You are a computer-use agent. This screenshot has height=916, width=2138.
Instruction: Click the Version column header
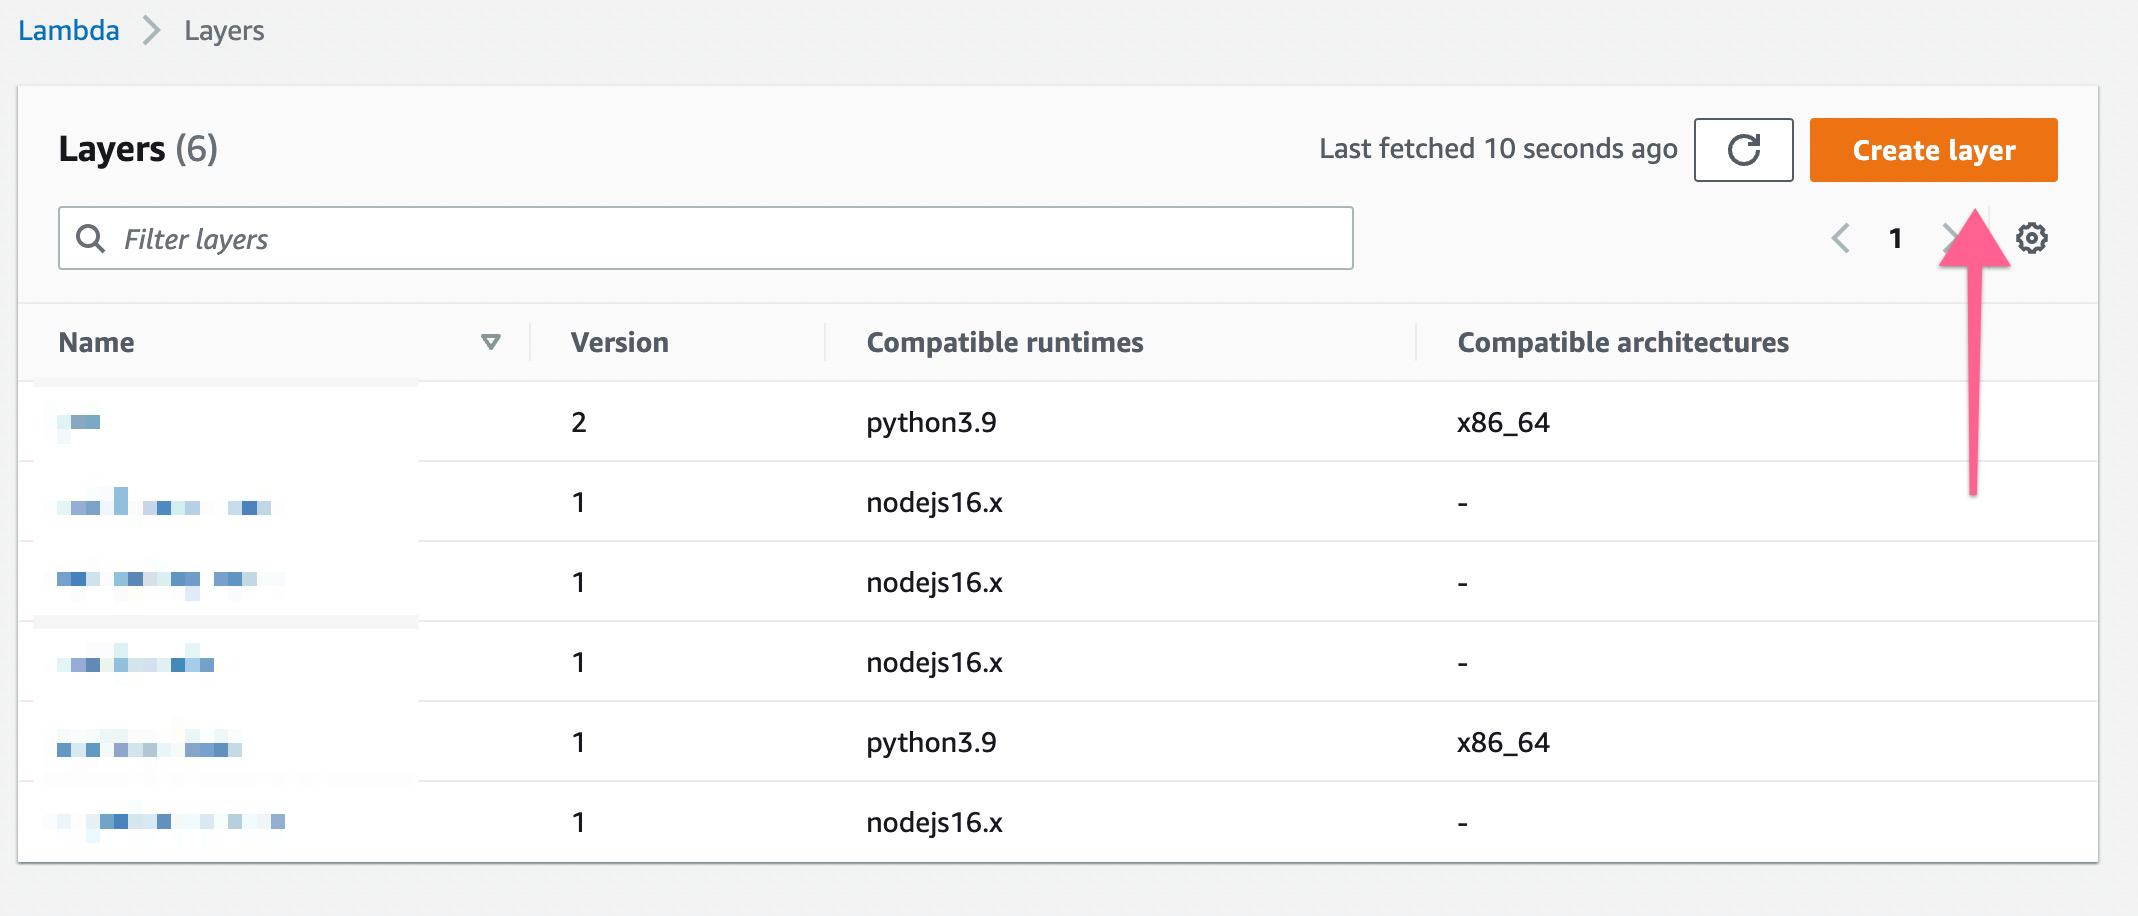tap(619, 342)
